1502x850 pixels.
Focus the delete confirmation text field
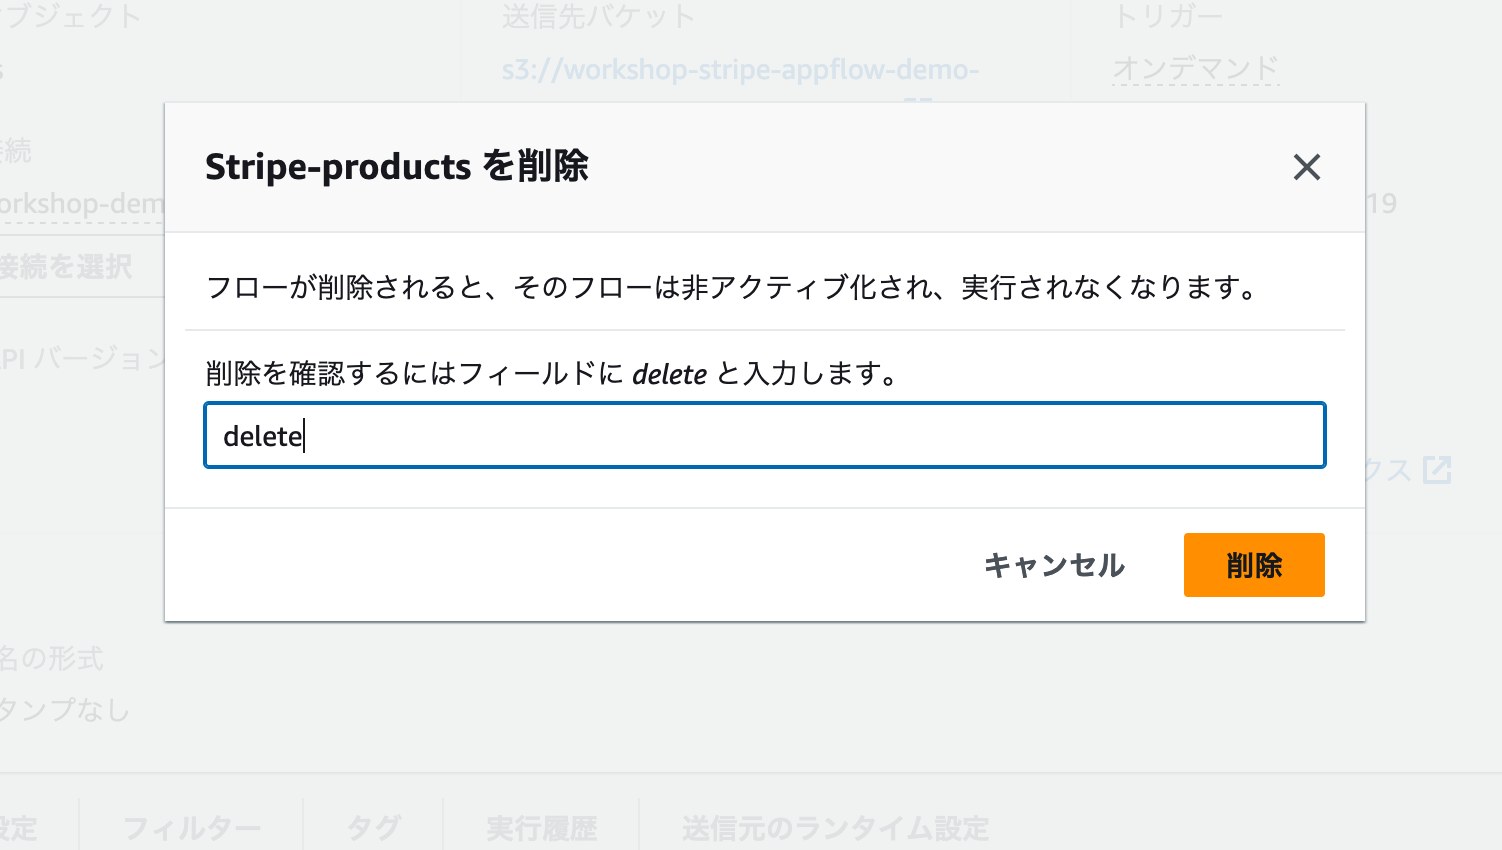click(x=765, y=435)
